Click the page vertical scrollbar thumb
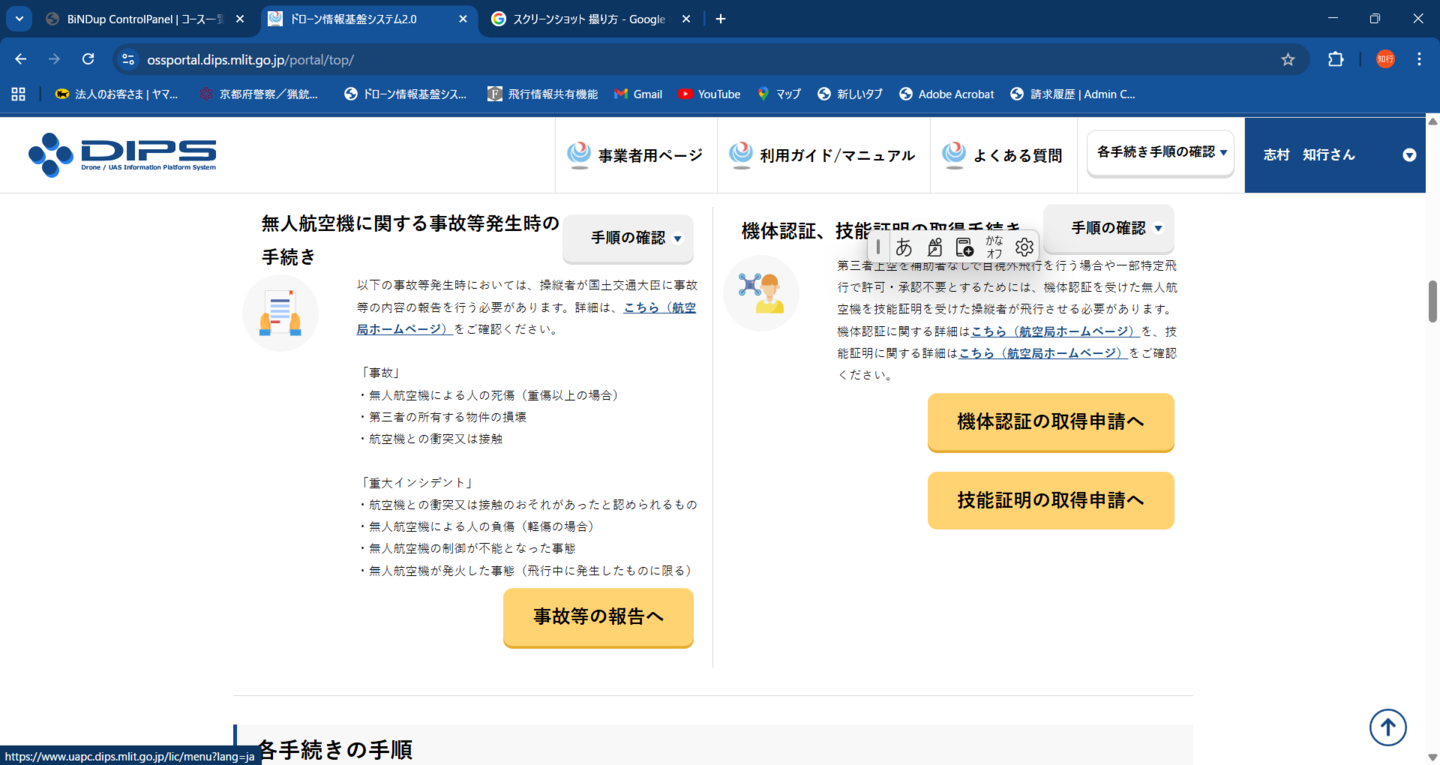 1432,300
